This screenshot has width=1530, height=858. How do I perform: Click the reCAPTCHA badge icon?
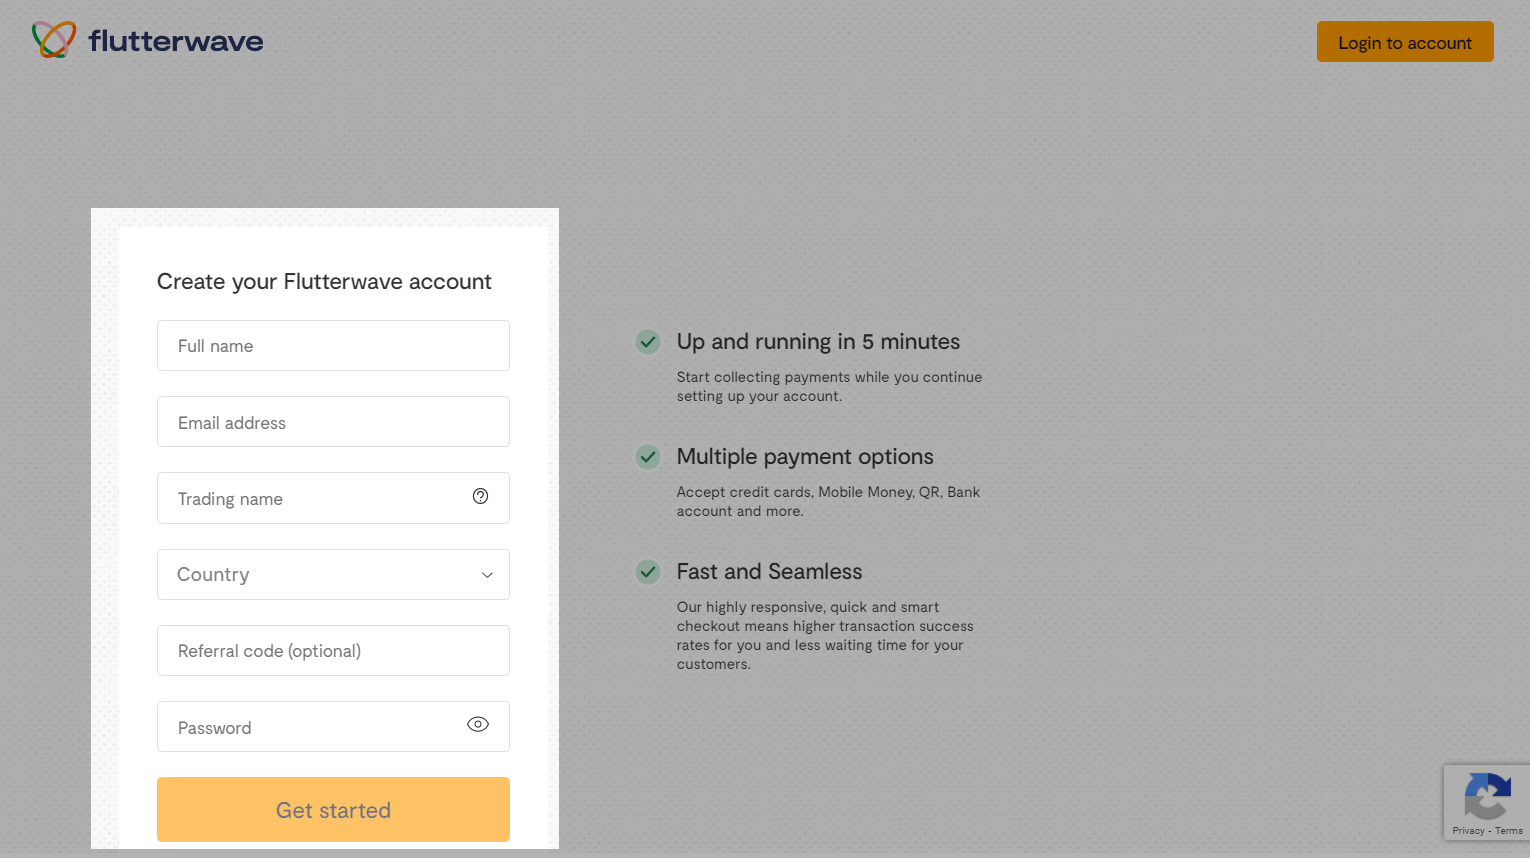coord(1487,796)
